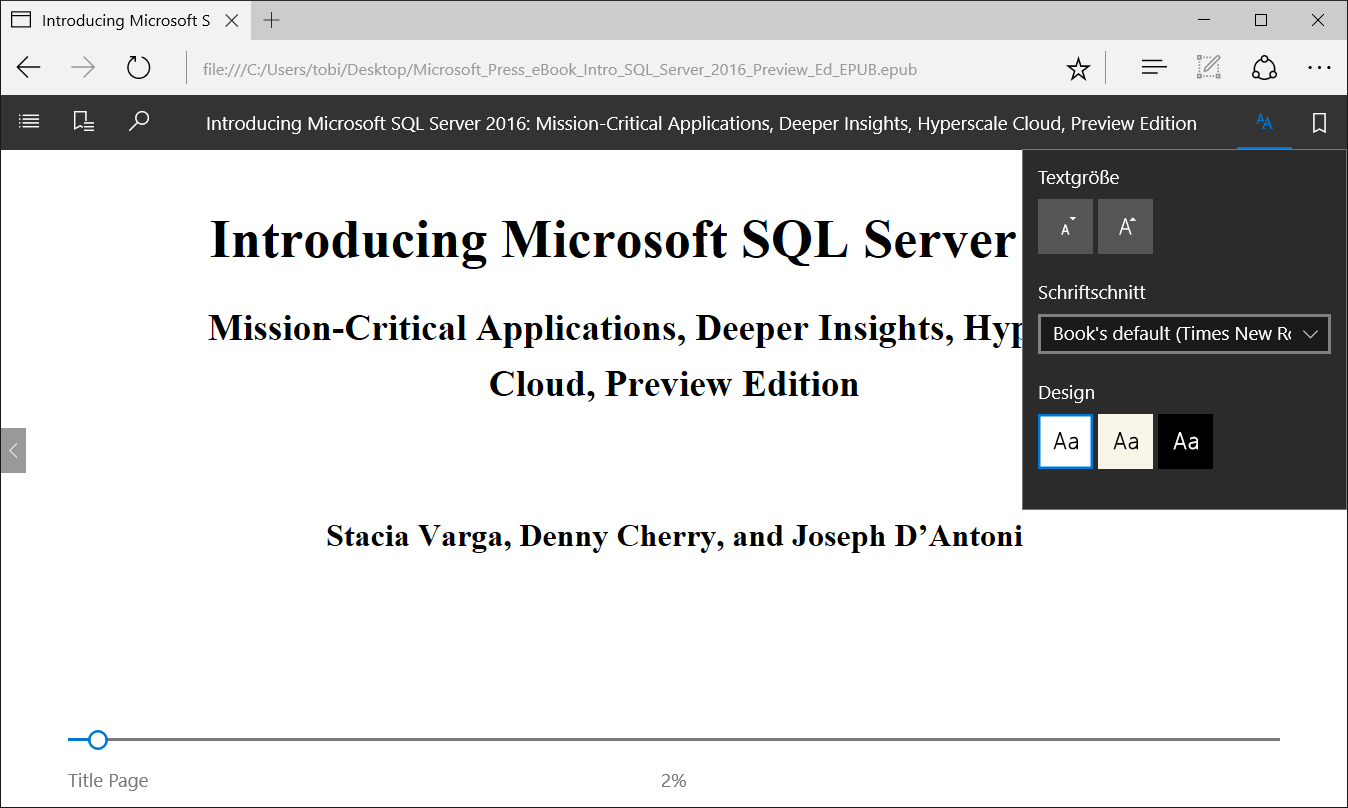The width and height of the screenshot is (1348, 808).
Task: Refresh the page with the reload icon
Action: click(x=138, y=68)
